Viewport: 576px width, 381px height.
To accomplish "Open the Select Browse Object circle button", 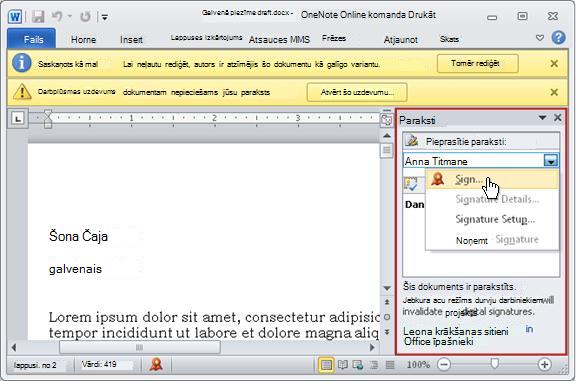I will [x=387, y=317].
